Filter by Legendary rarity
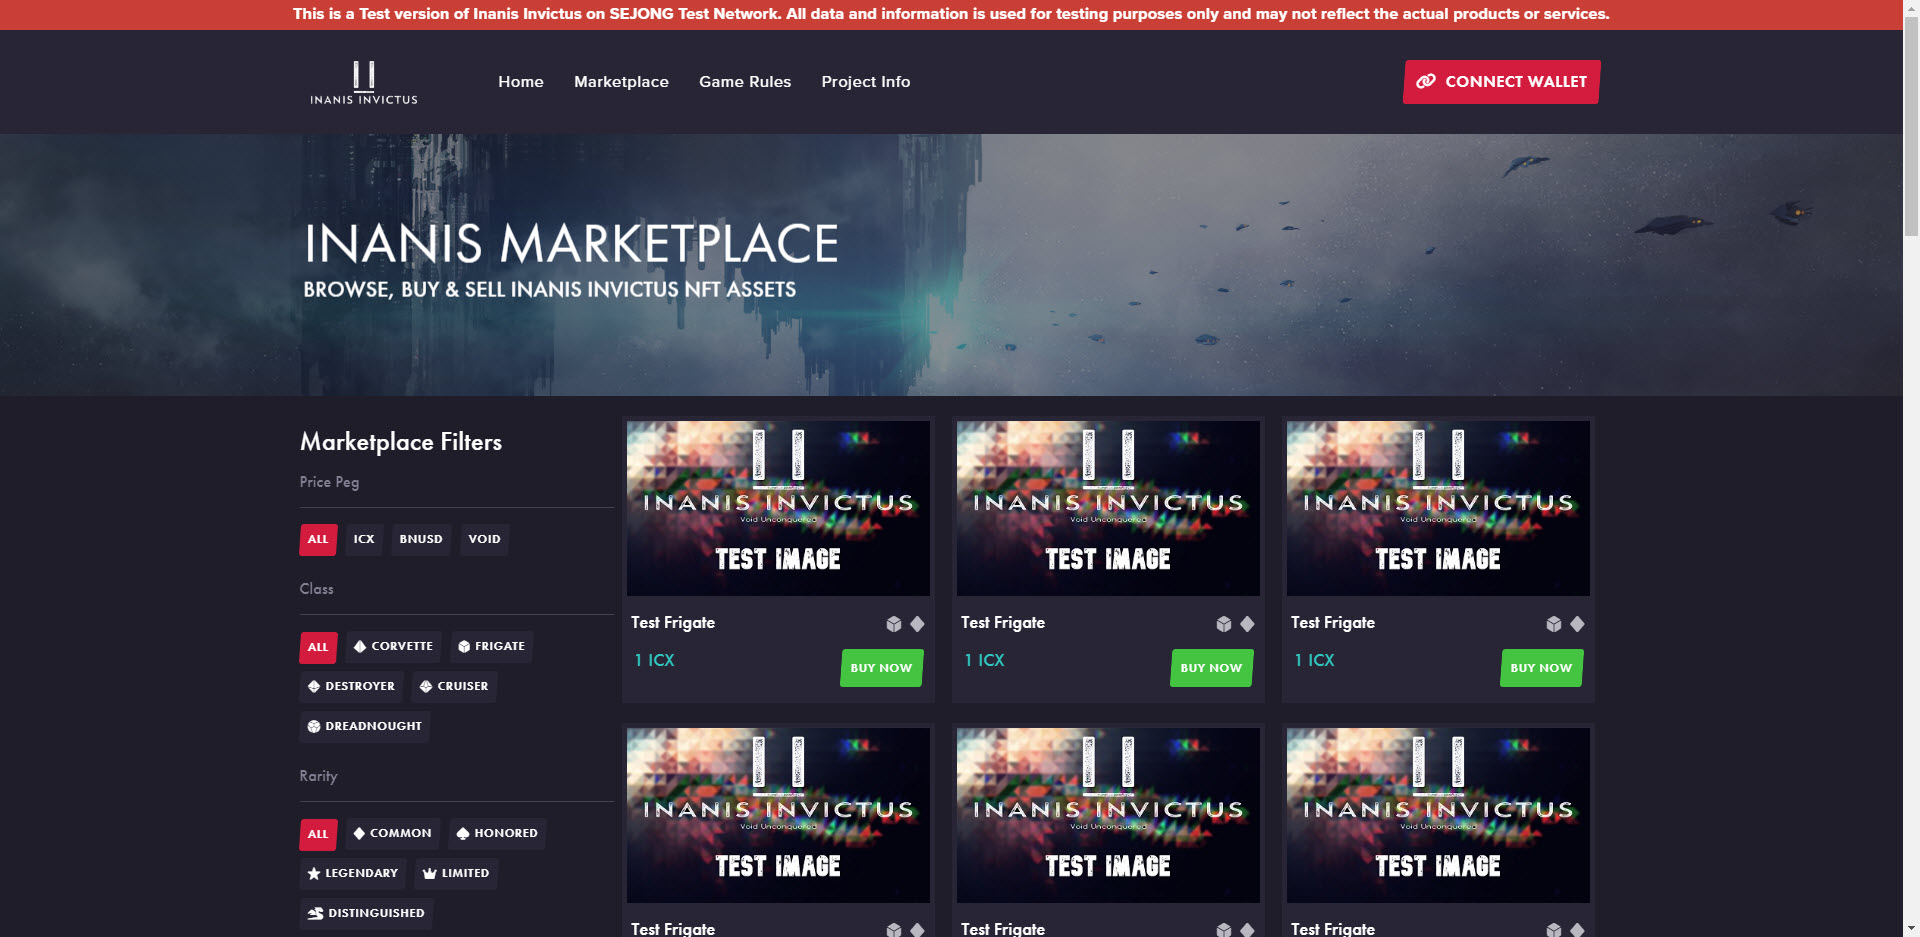Viewport: 1920px width, 937px height. (x=352, y=873)
